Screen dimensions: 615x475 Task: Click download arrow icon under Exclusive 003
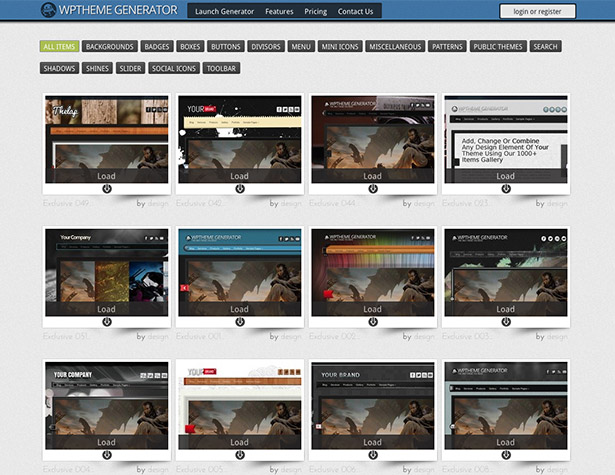click(x=506, y=322)
